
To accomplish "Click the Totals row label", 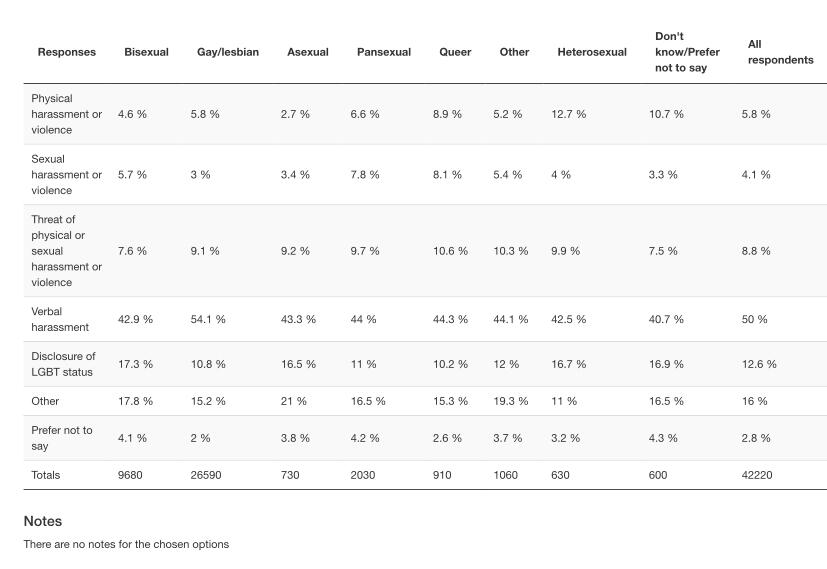I will (x=46, y=475).
